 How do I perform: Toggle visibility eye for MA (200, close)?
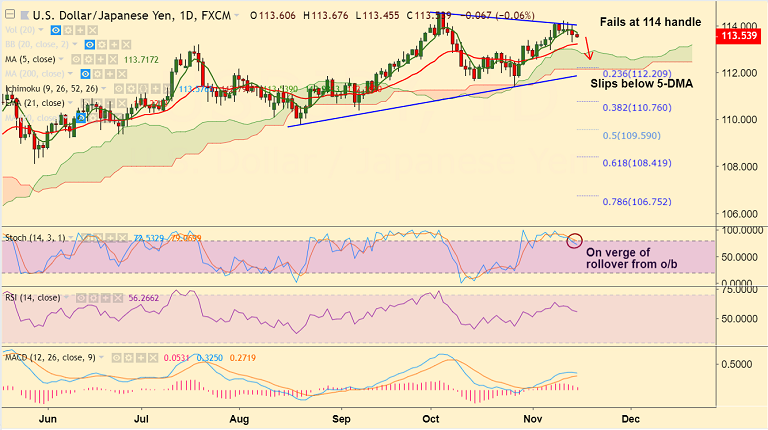click(85, 74)
